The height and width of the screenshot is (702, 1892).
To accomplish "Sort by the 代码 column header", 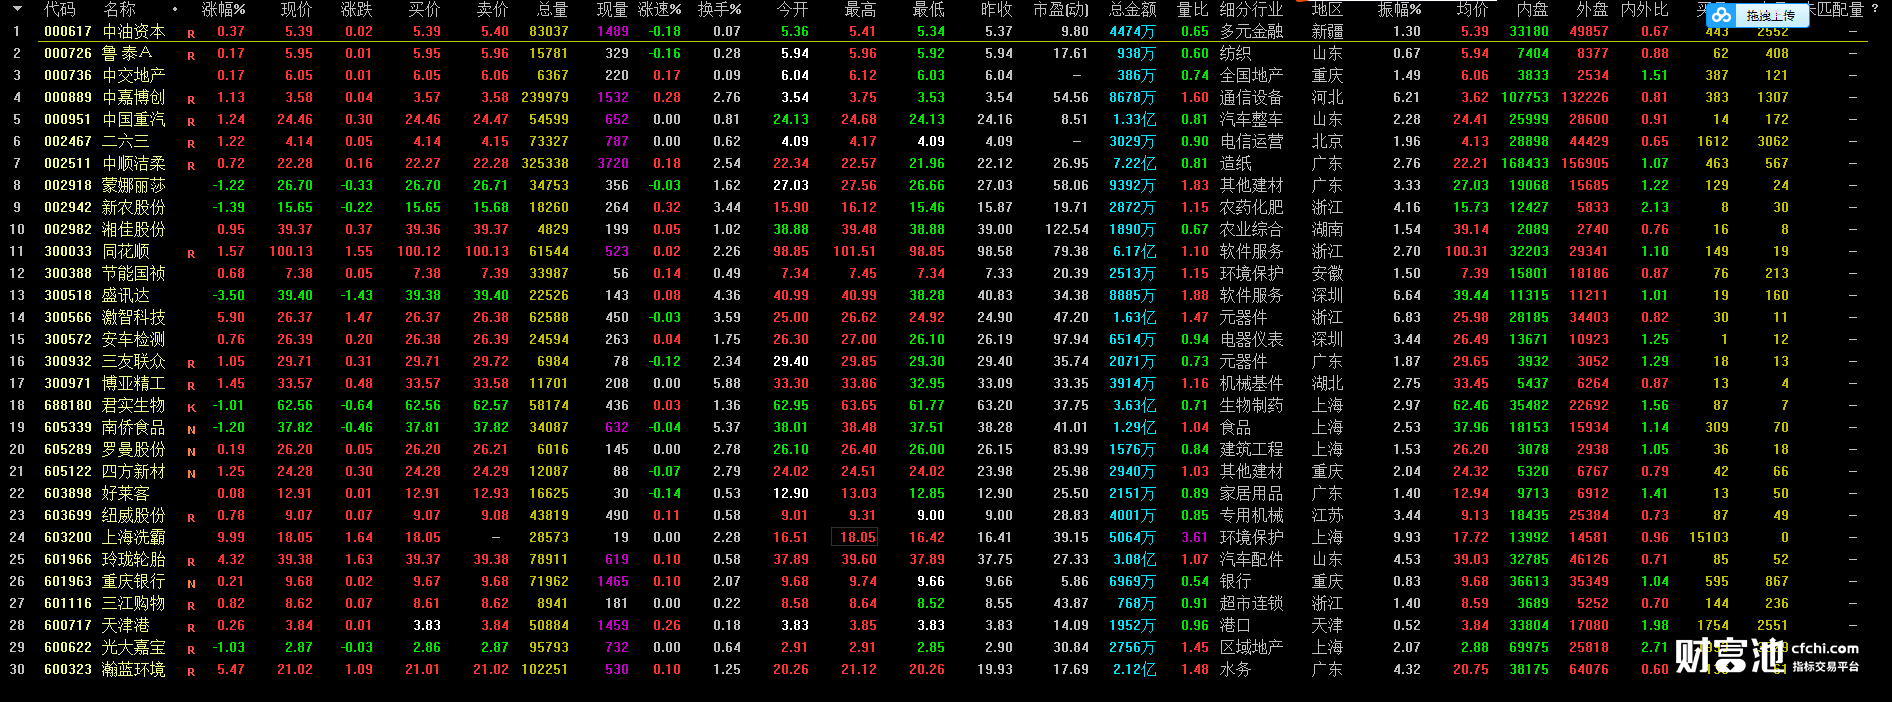I will click(x=60, y=9).
